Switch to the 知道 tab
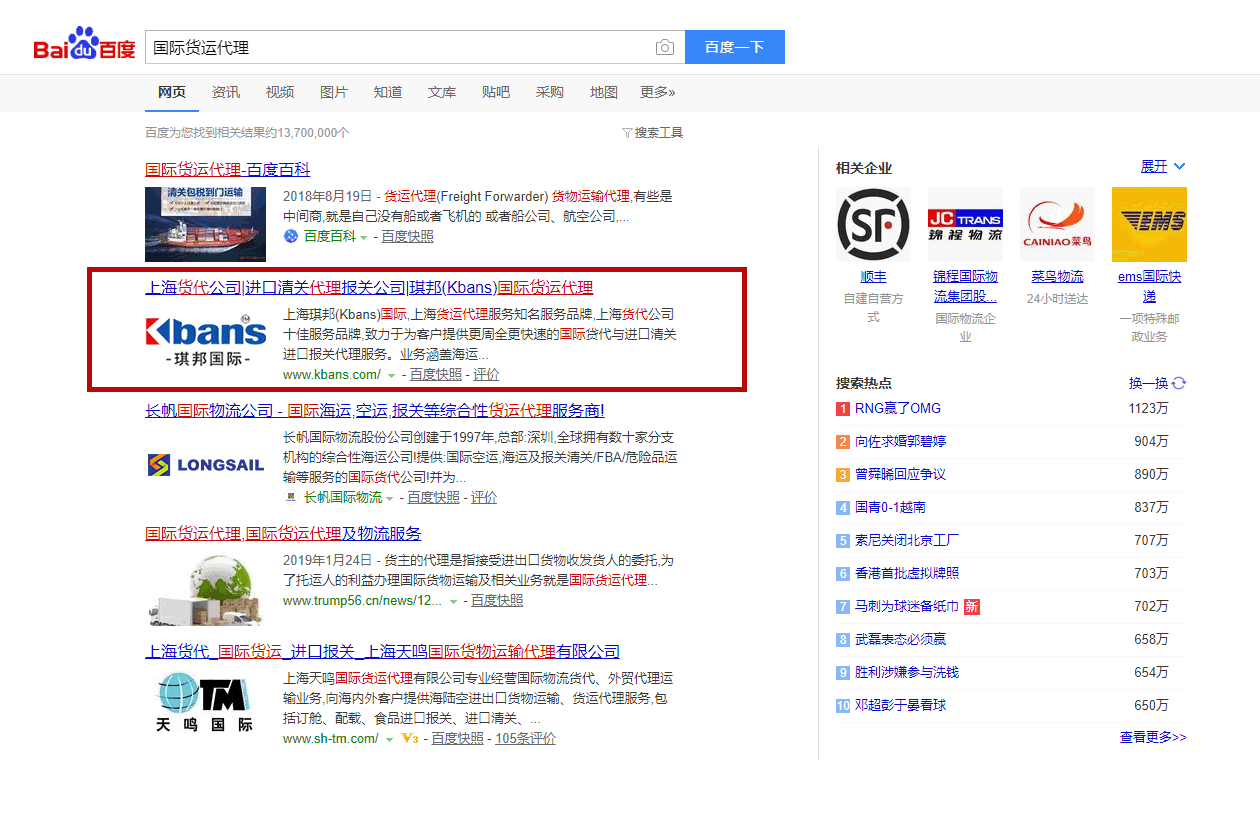 point(388,92)
